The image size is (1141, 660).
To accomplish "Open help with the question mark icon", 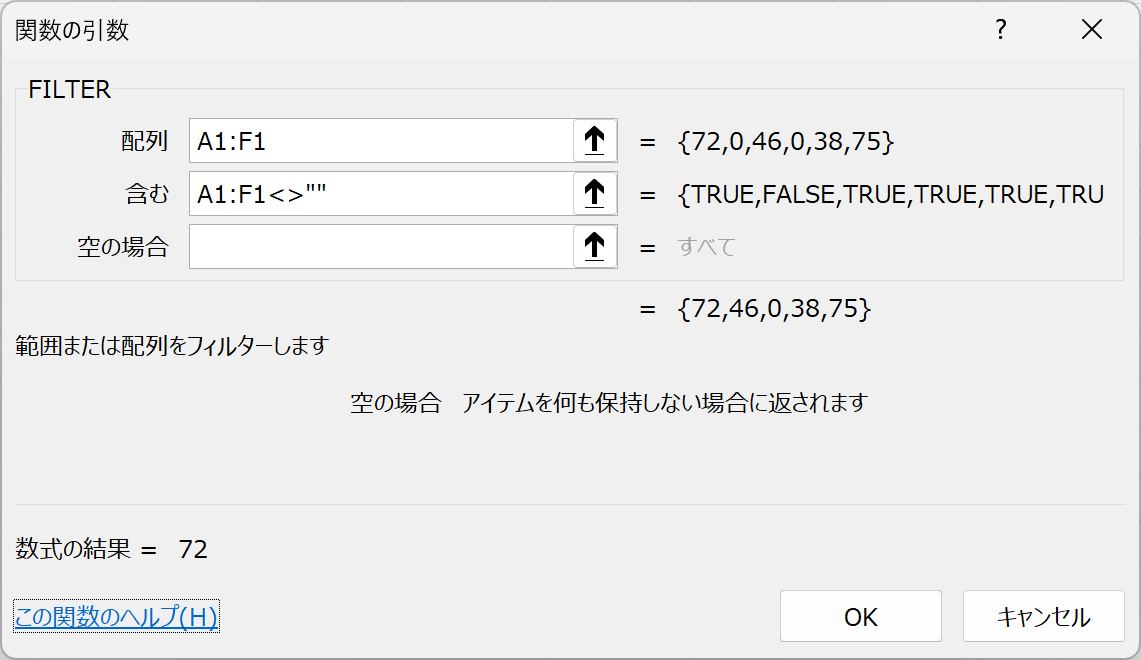I will (x=1001, y=30).
